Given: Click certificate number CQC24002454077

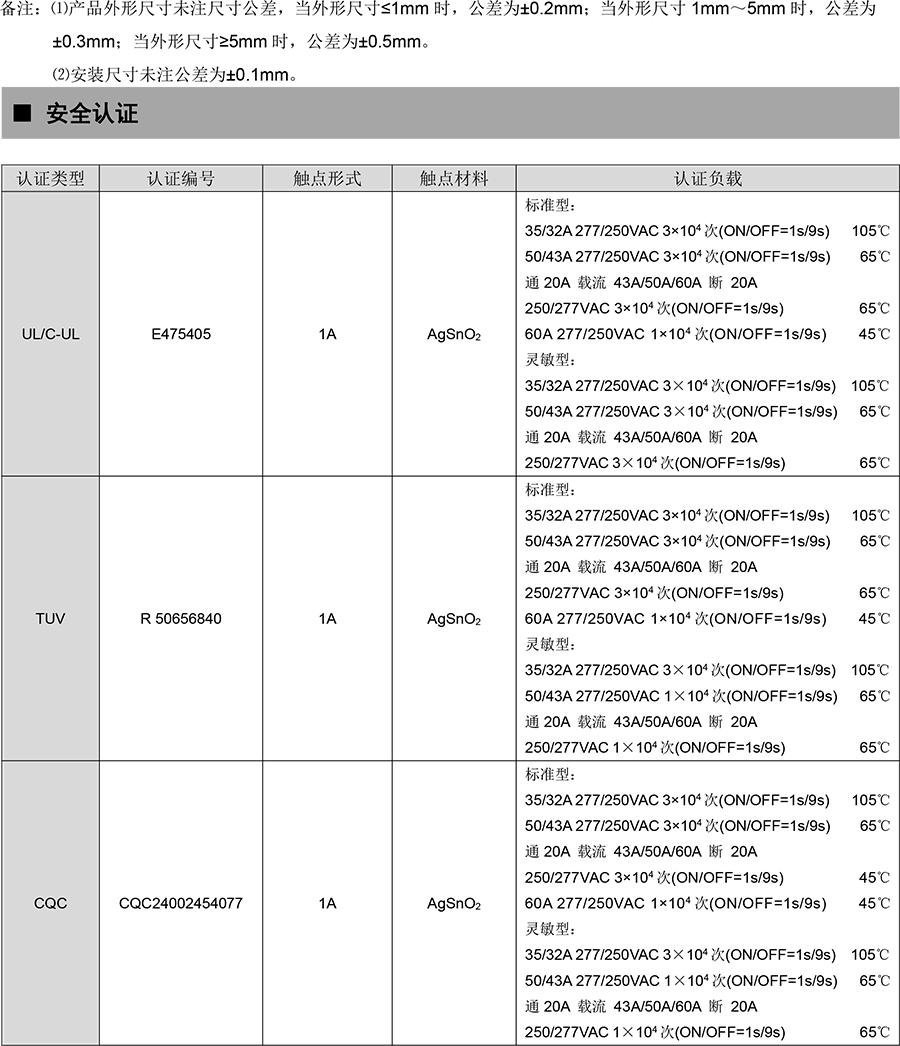Looking at the screenshot, I should pyautogui.click(x=181, y=903).
